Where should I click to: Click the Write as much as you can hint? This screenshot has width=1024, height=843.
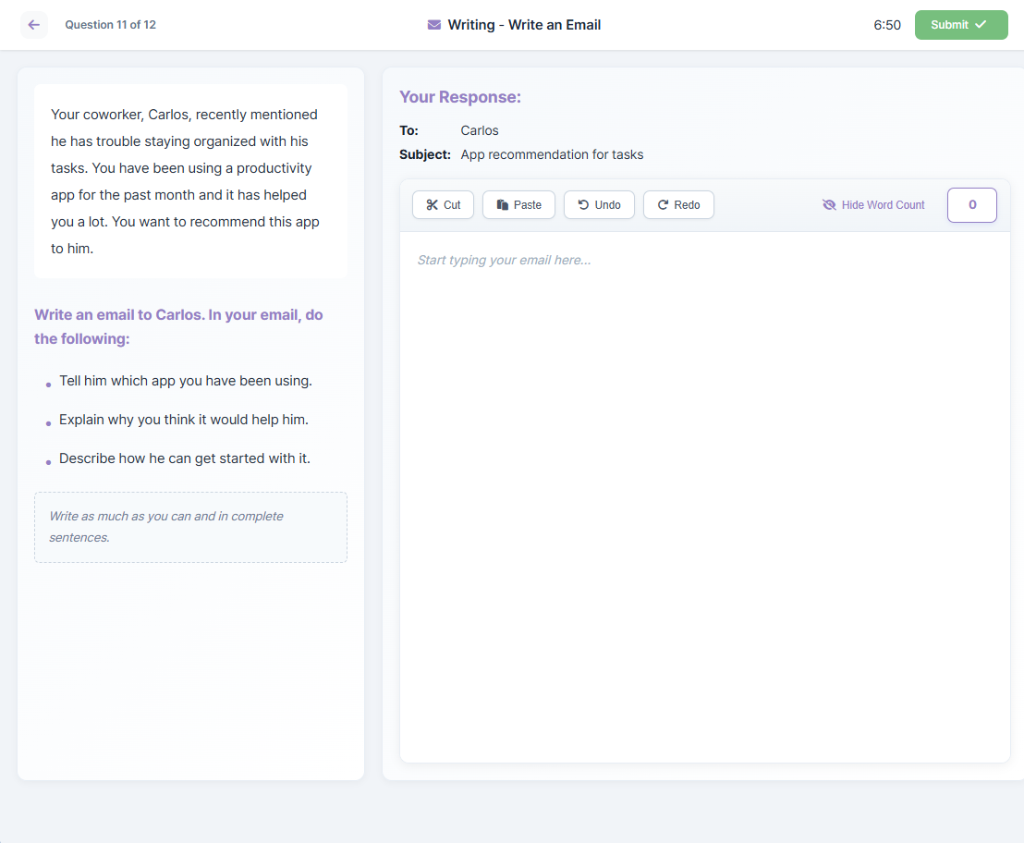point(190,527)
